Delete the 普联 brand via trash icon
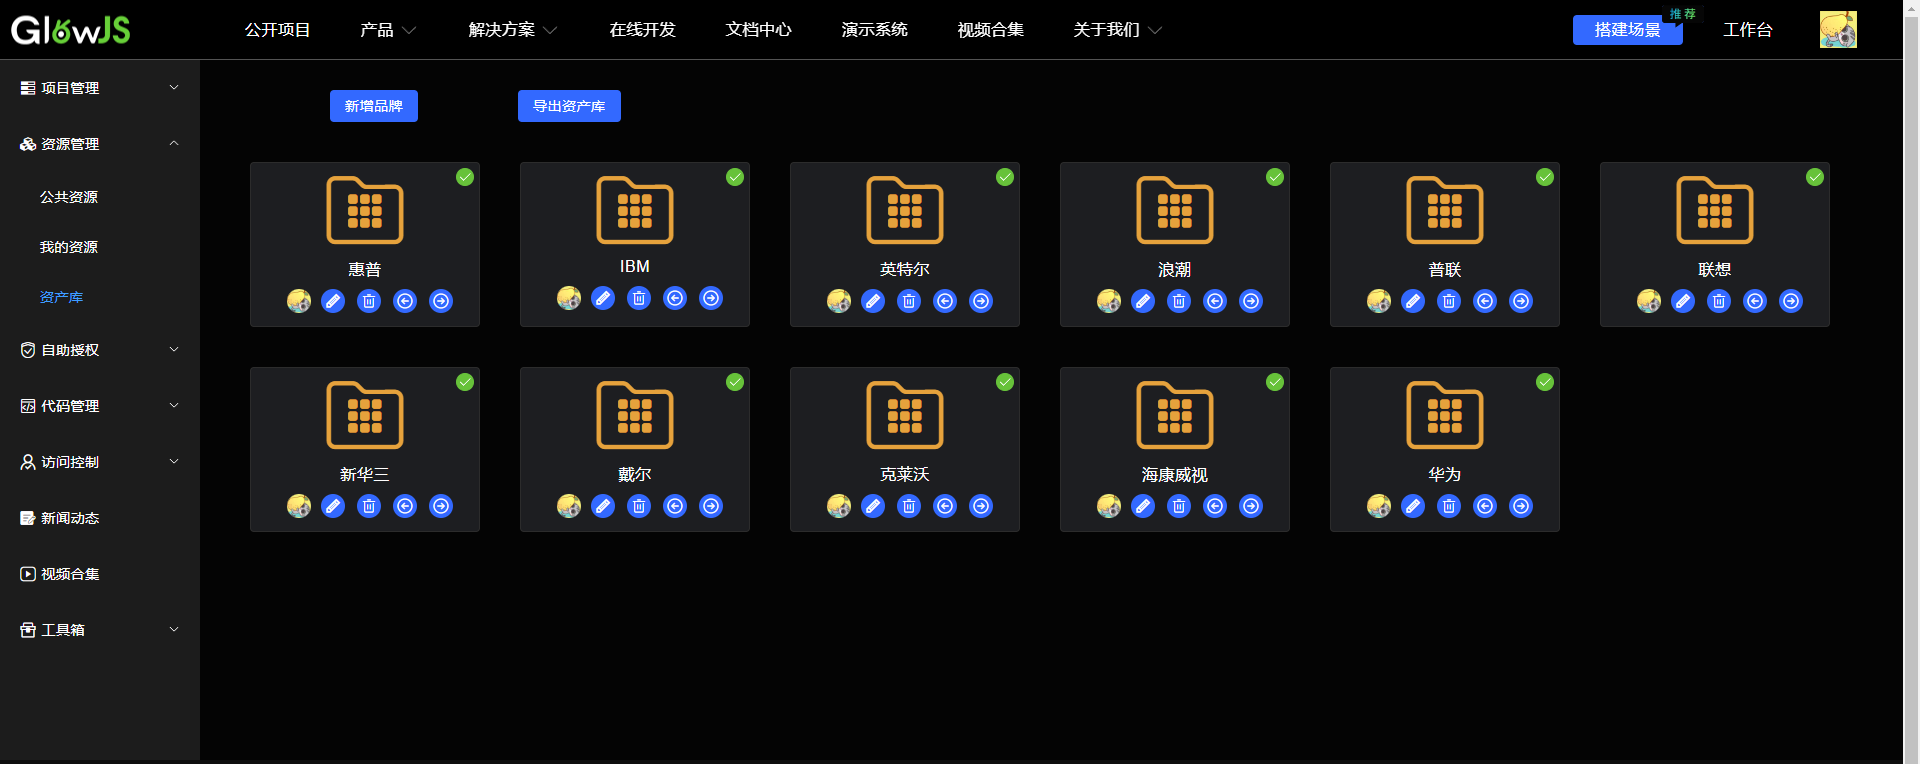 (1449, 301)
